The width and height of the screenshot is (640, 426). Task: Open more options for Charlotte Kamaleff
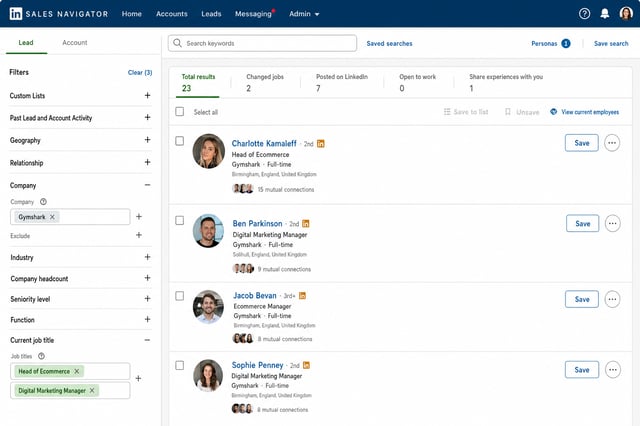point(612,143)
